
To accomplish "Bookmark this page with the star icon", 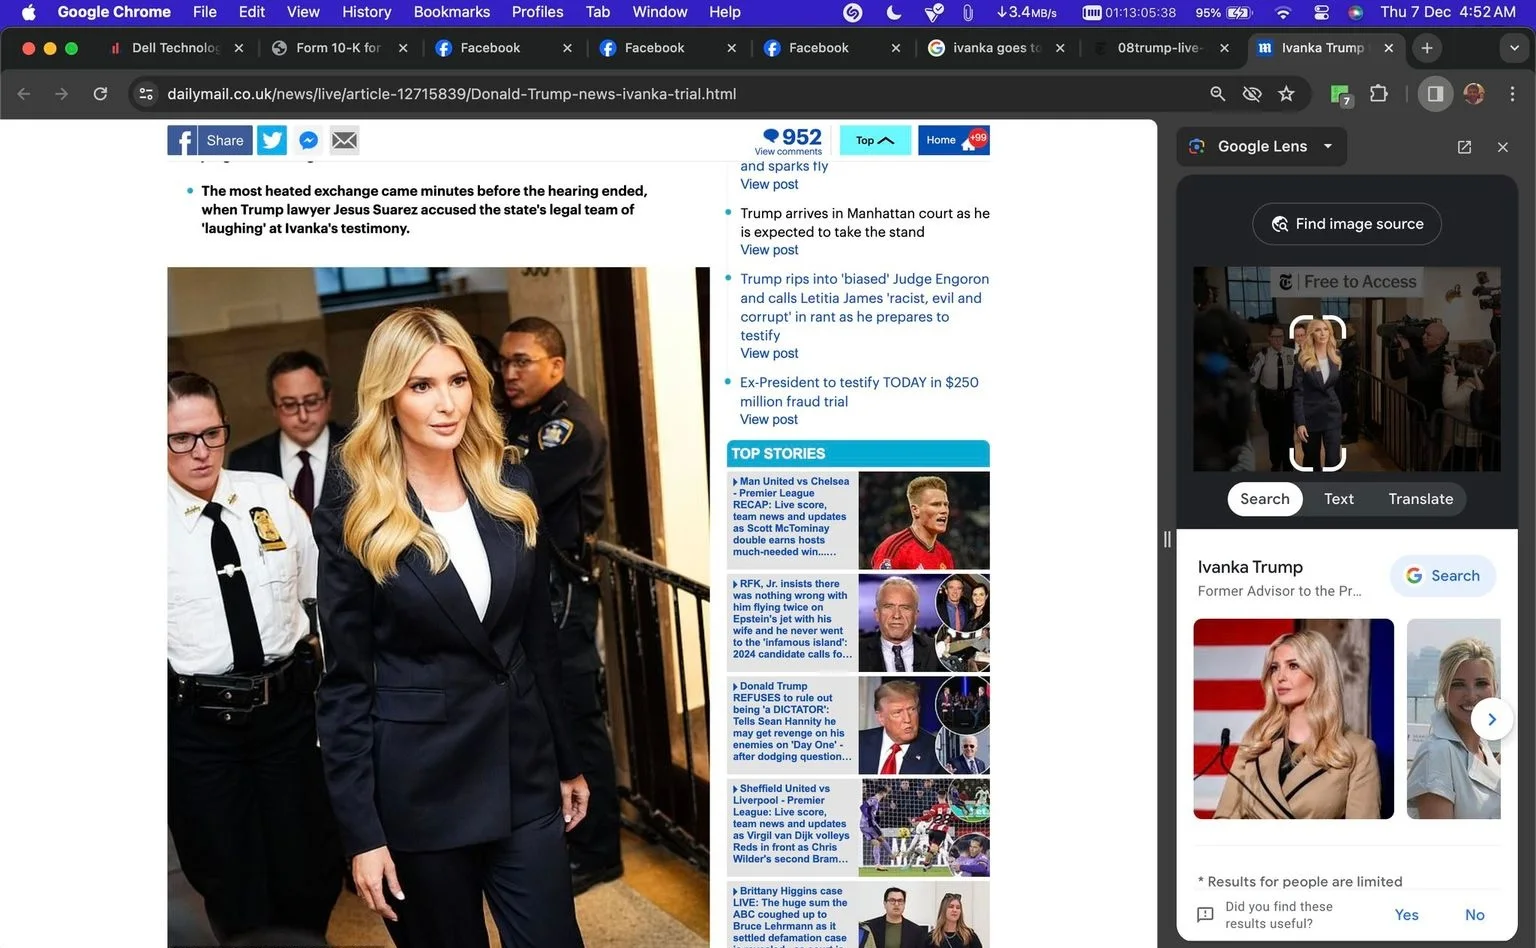I will pos(1286,94).
